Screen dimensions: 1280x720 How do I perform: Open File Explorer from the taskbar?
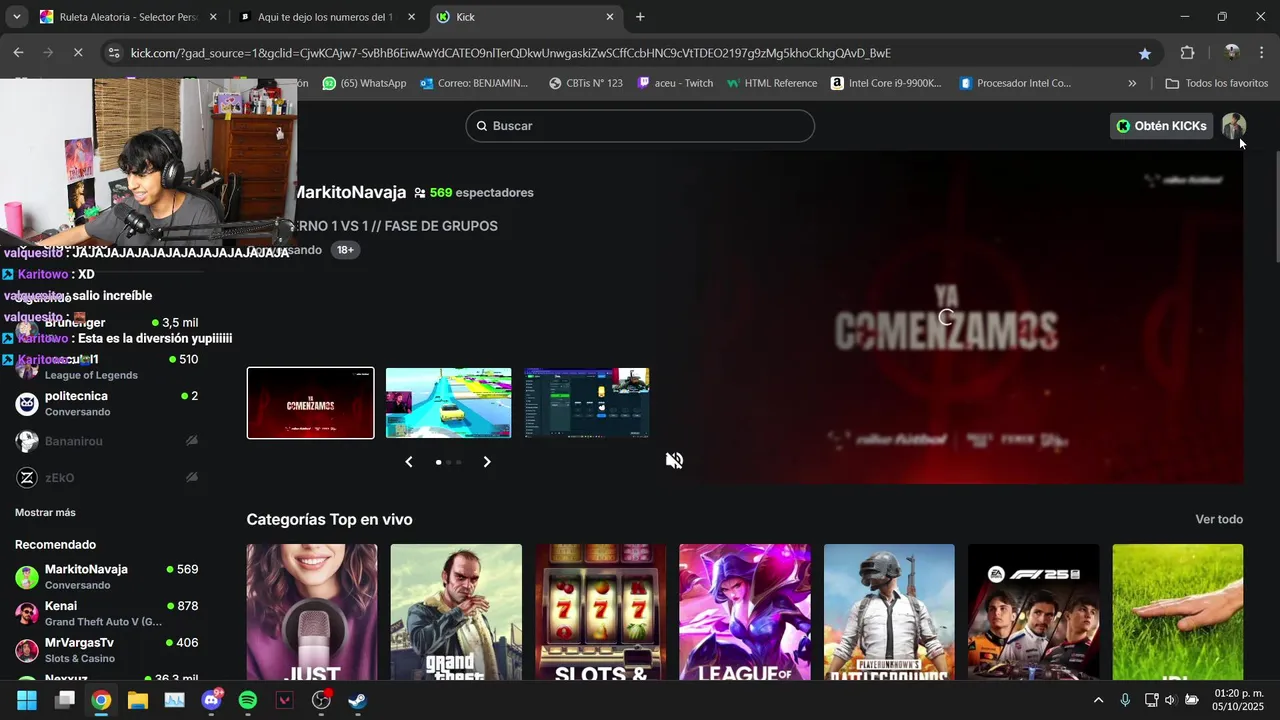coord(137,700)
